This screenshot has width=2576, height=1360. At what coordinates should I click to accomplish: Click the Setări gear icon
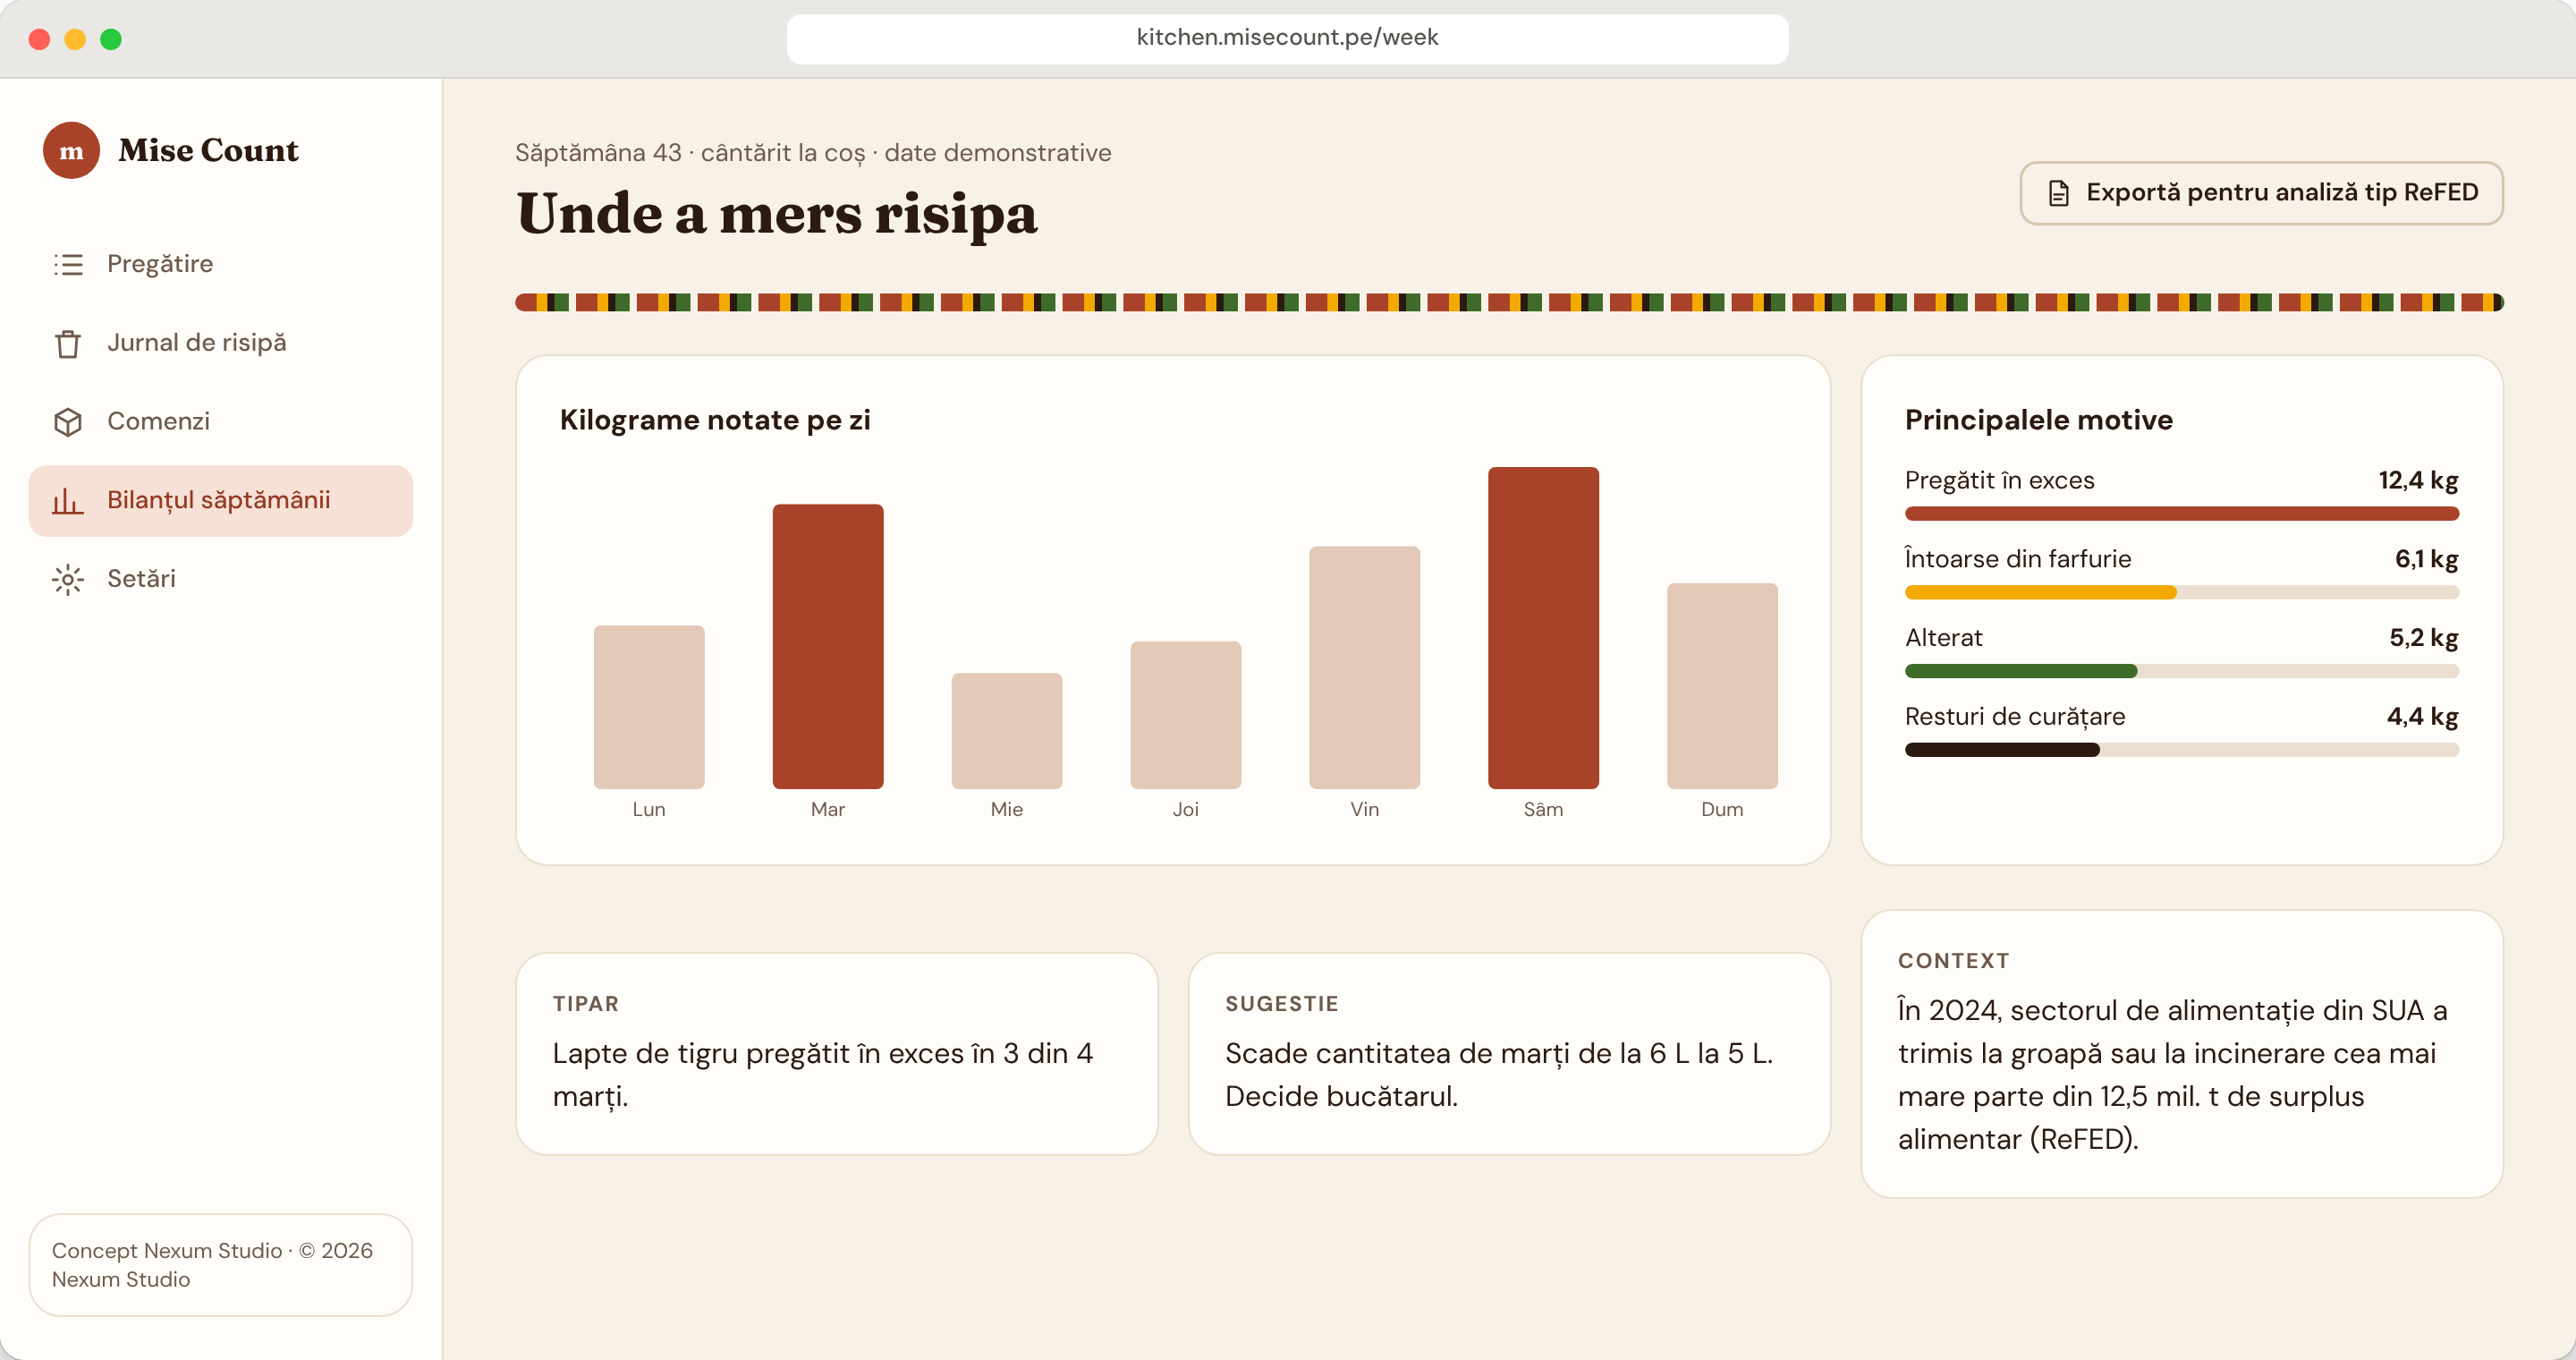[68, 579]
